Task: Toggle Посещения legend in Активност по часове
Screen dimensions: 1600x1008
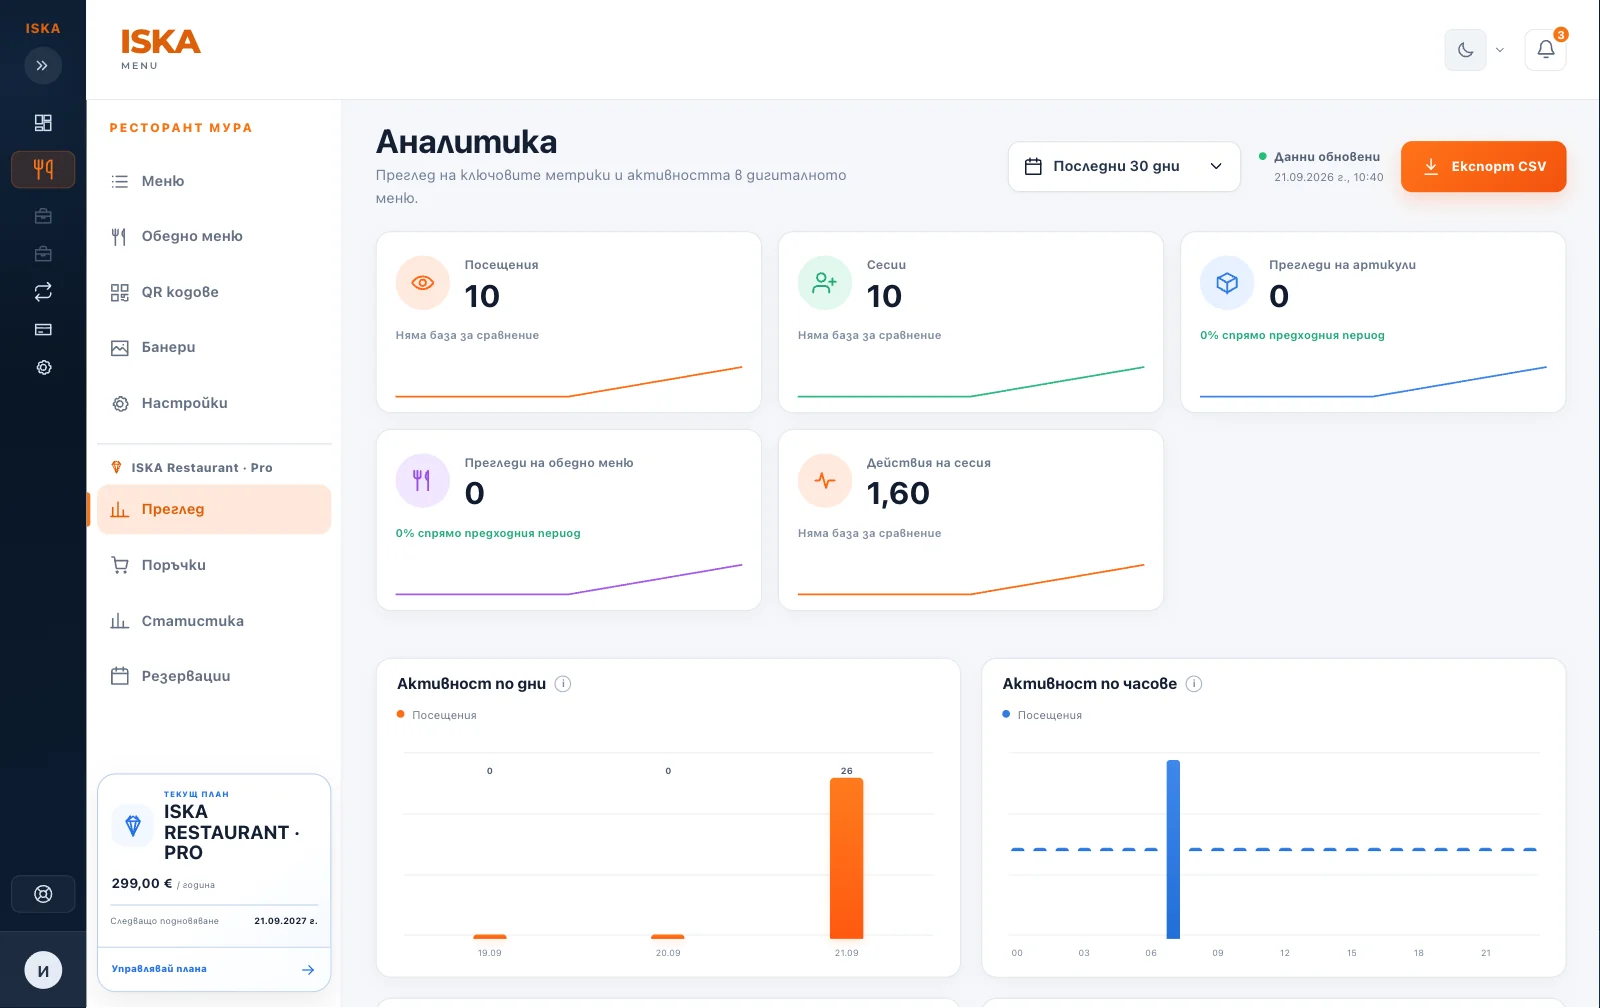Action: coord(1042,715)
